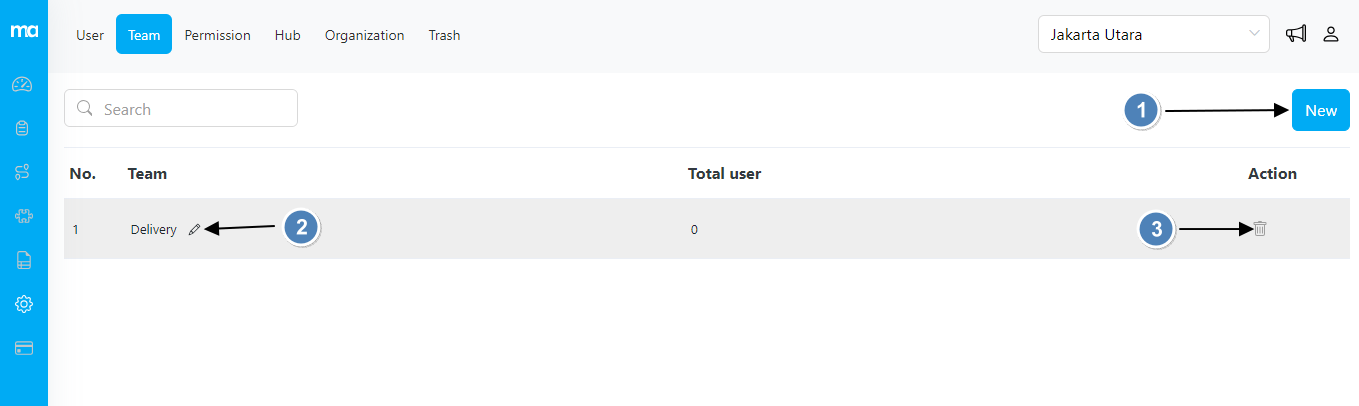Image resolution: width=1359 pixels, height=406 pixels.
Task: Click the puzzle piece integrations icon
Action: [23, 216]
